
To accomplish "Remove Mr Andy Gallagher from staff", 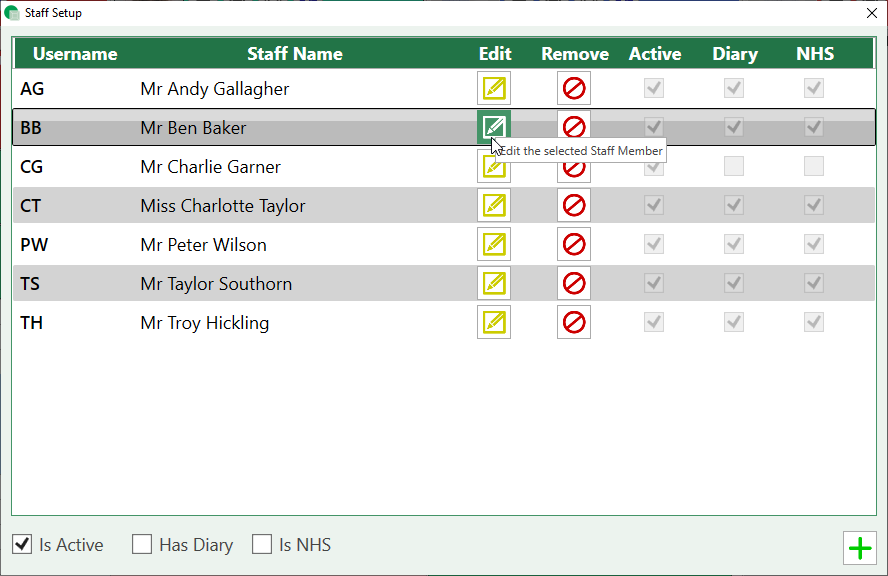I will [574, 89].
